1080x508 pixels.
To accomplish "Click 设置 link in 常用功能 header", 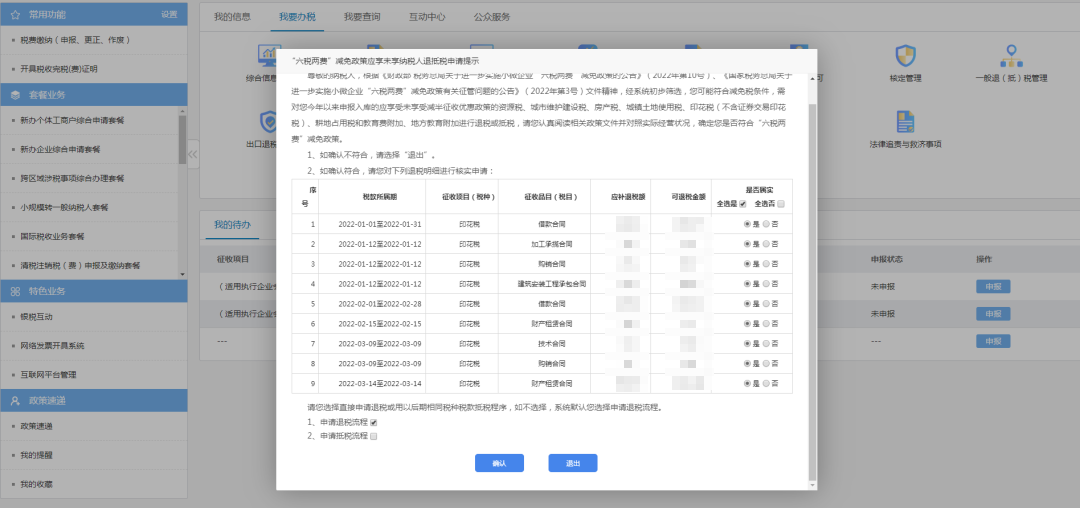I will pos(169,15).
